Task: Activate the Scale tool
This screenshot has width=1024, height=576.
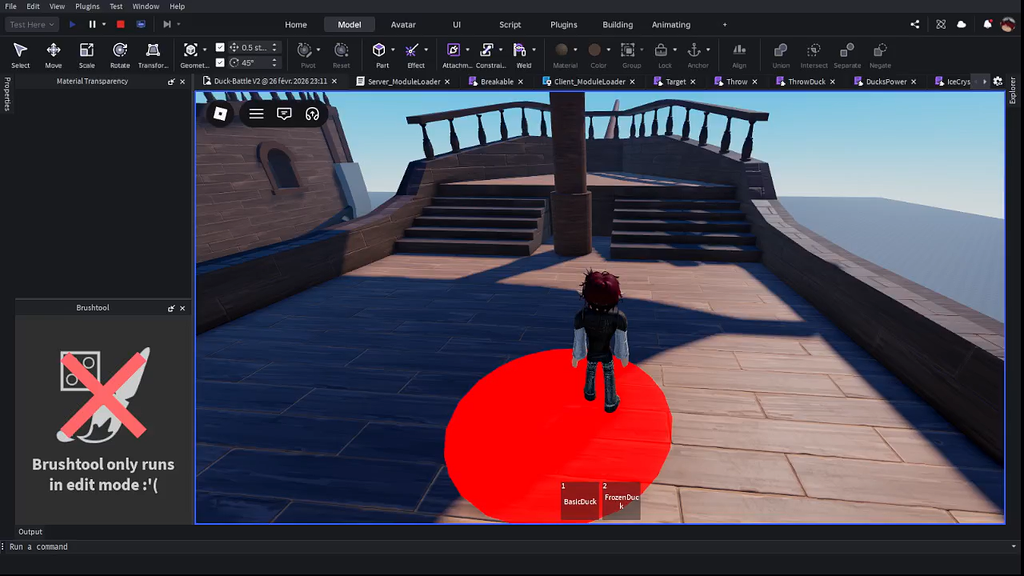Action: point(87,55)
